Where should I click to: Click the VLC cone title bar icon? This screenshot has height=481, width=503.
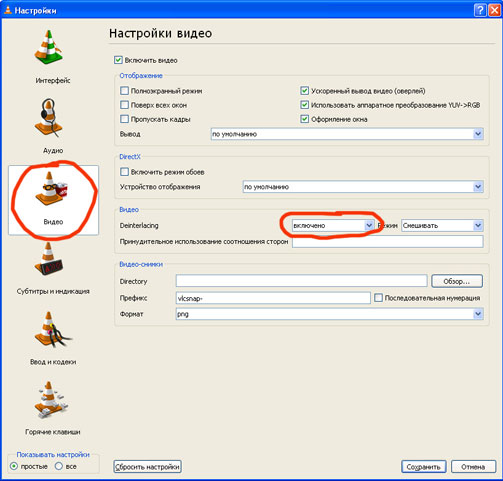pos(8,10)
